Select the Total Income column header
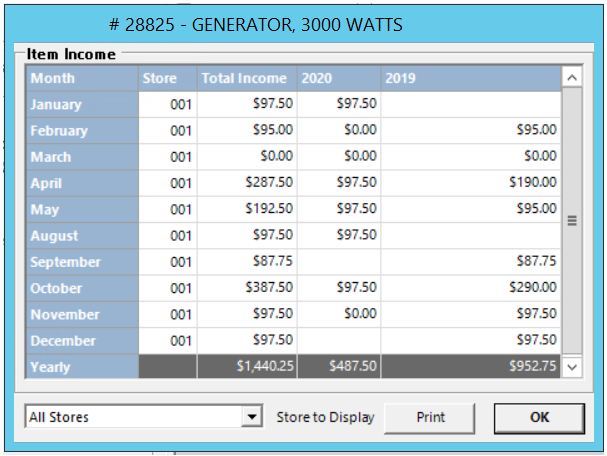The image size is (607, 456). pyautogui.click(x=247, y=78)
